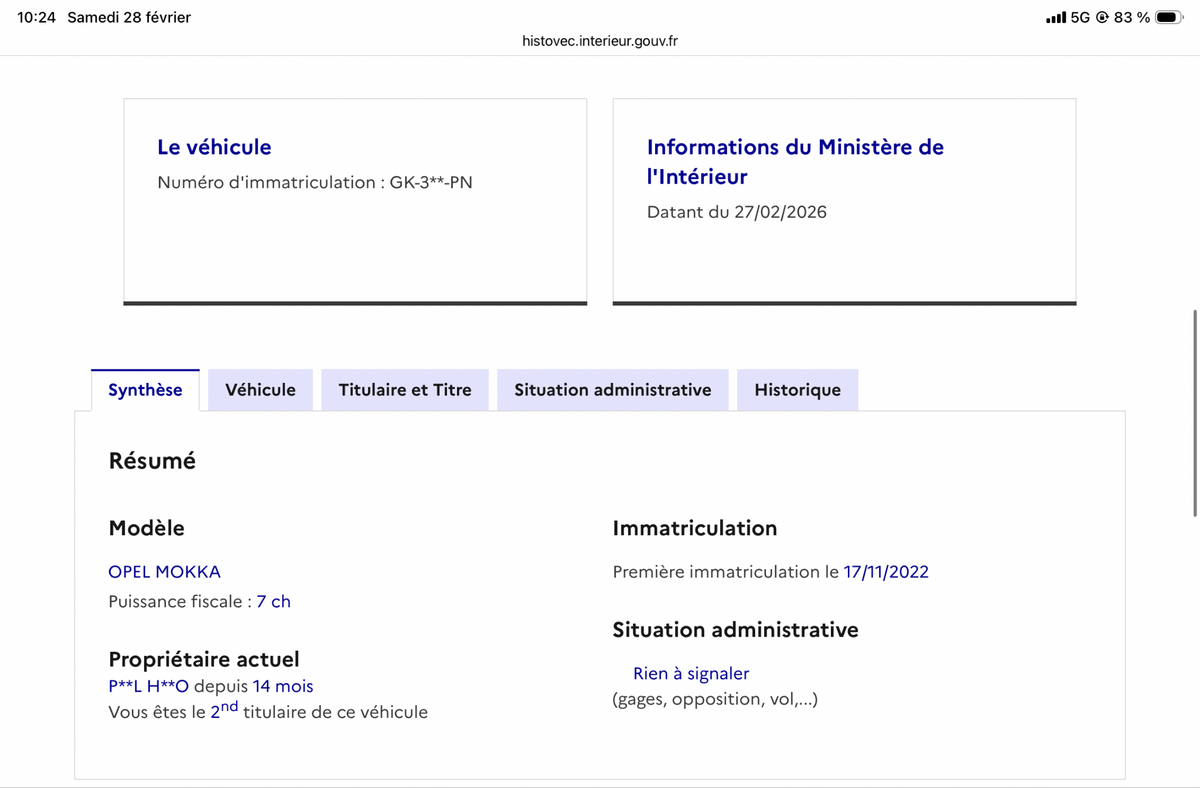Open the Titulaire et Titre tab
Screen dimensions: 1200x788
click(x=404, y=390)
